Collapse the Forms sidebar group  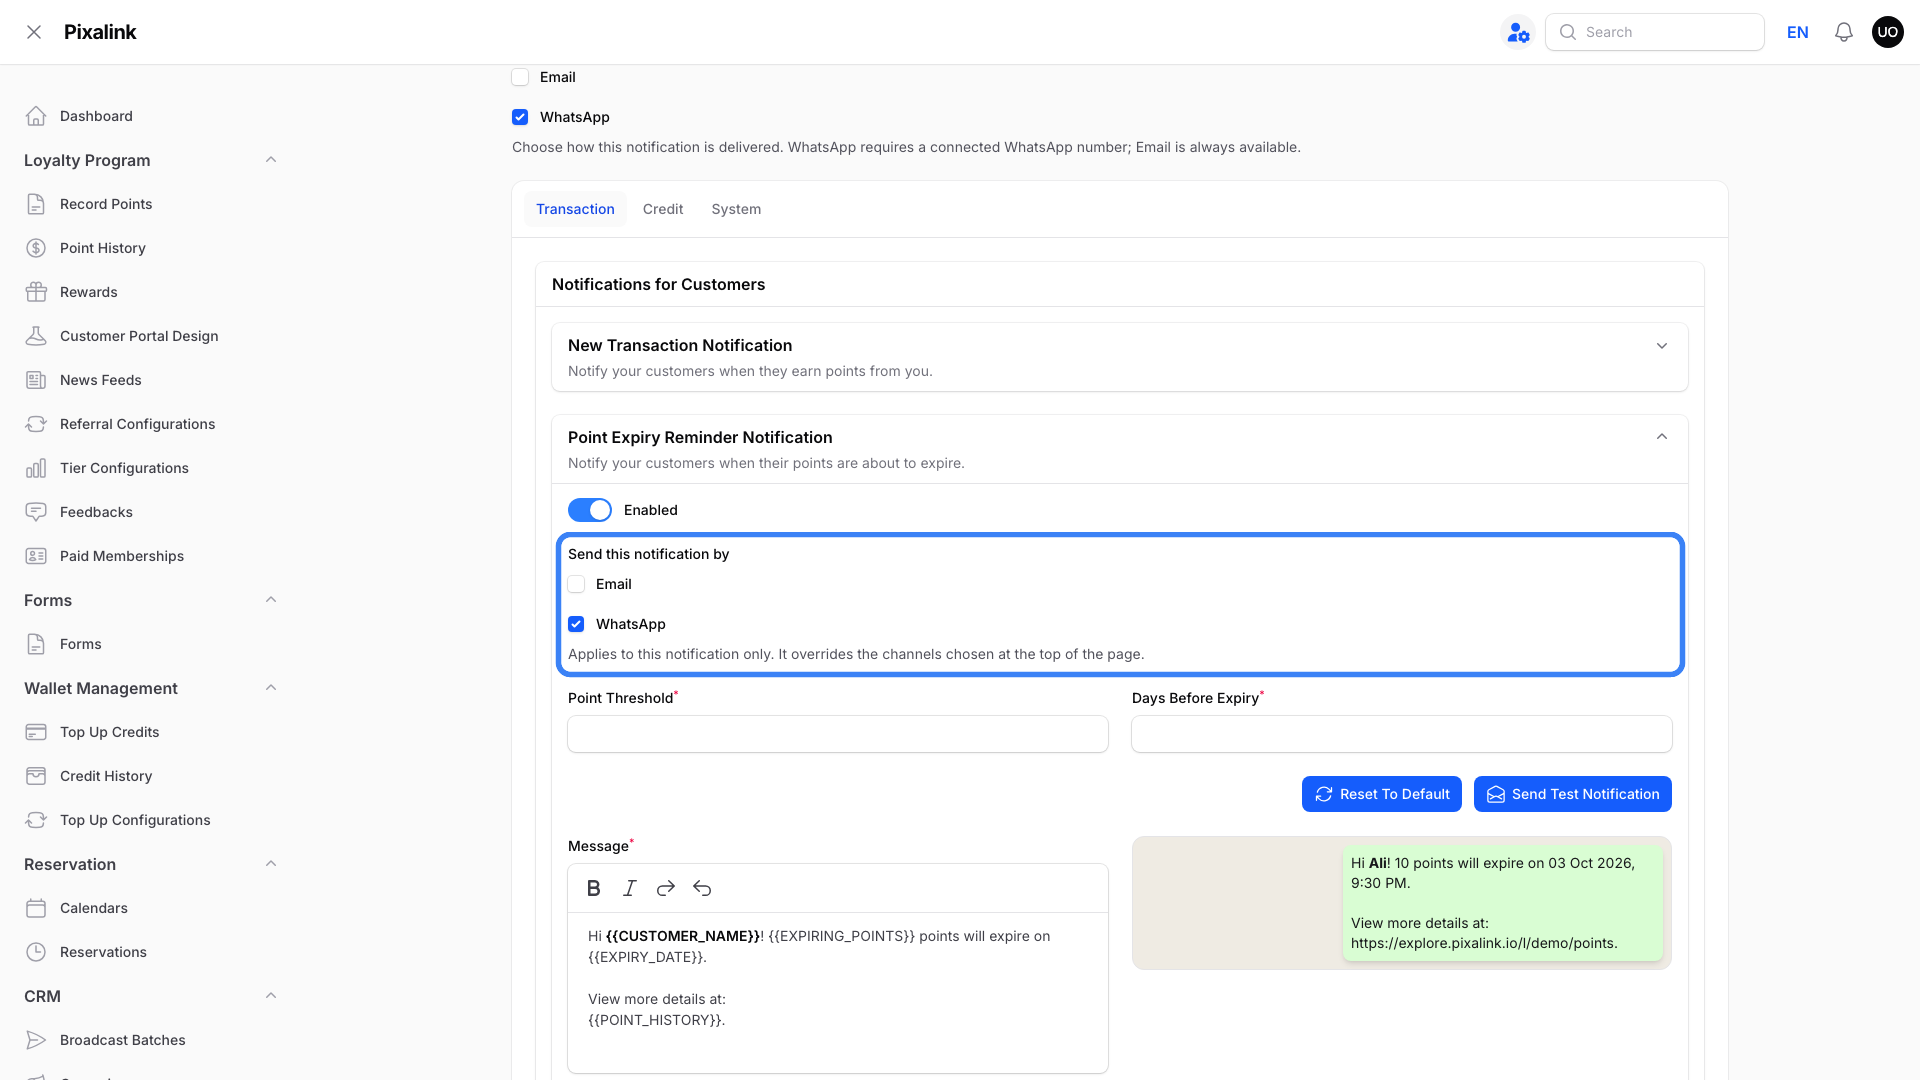pyautogui.click(x=271, y=600)
